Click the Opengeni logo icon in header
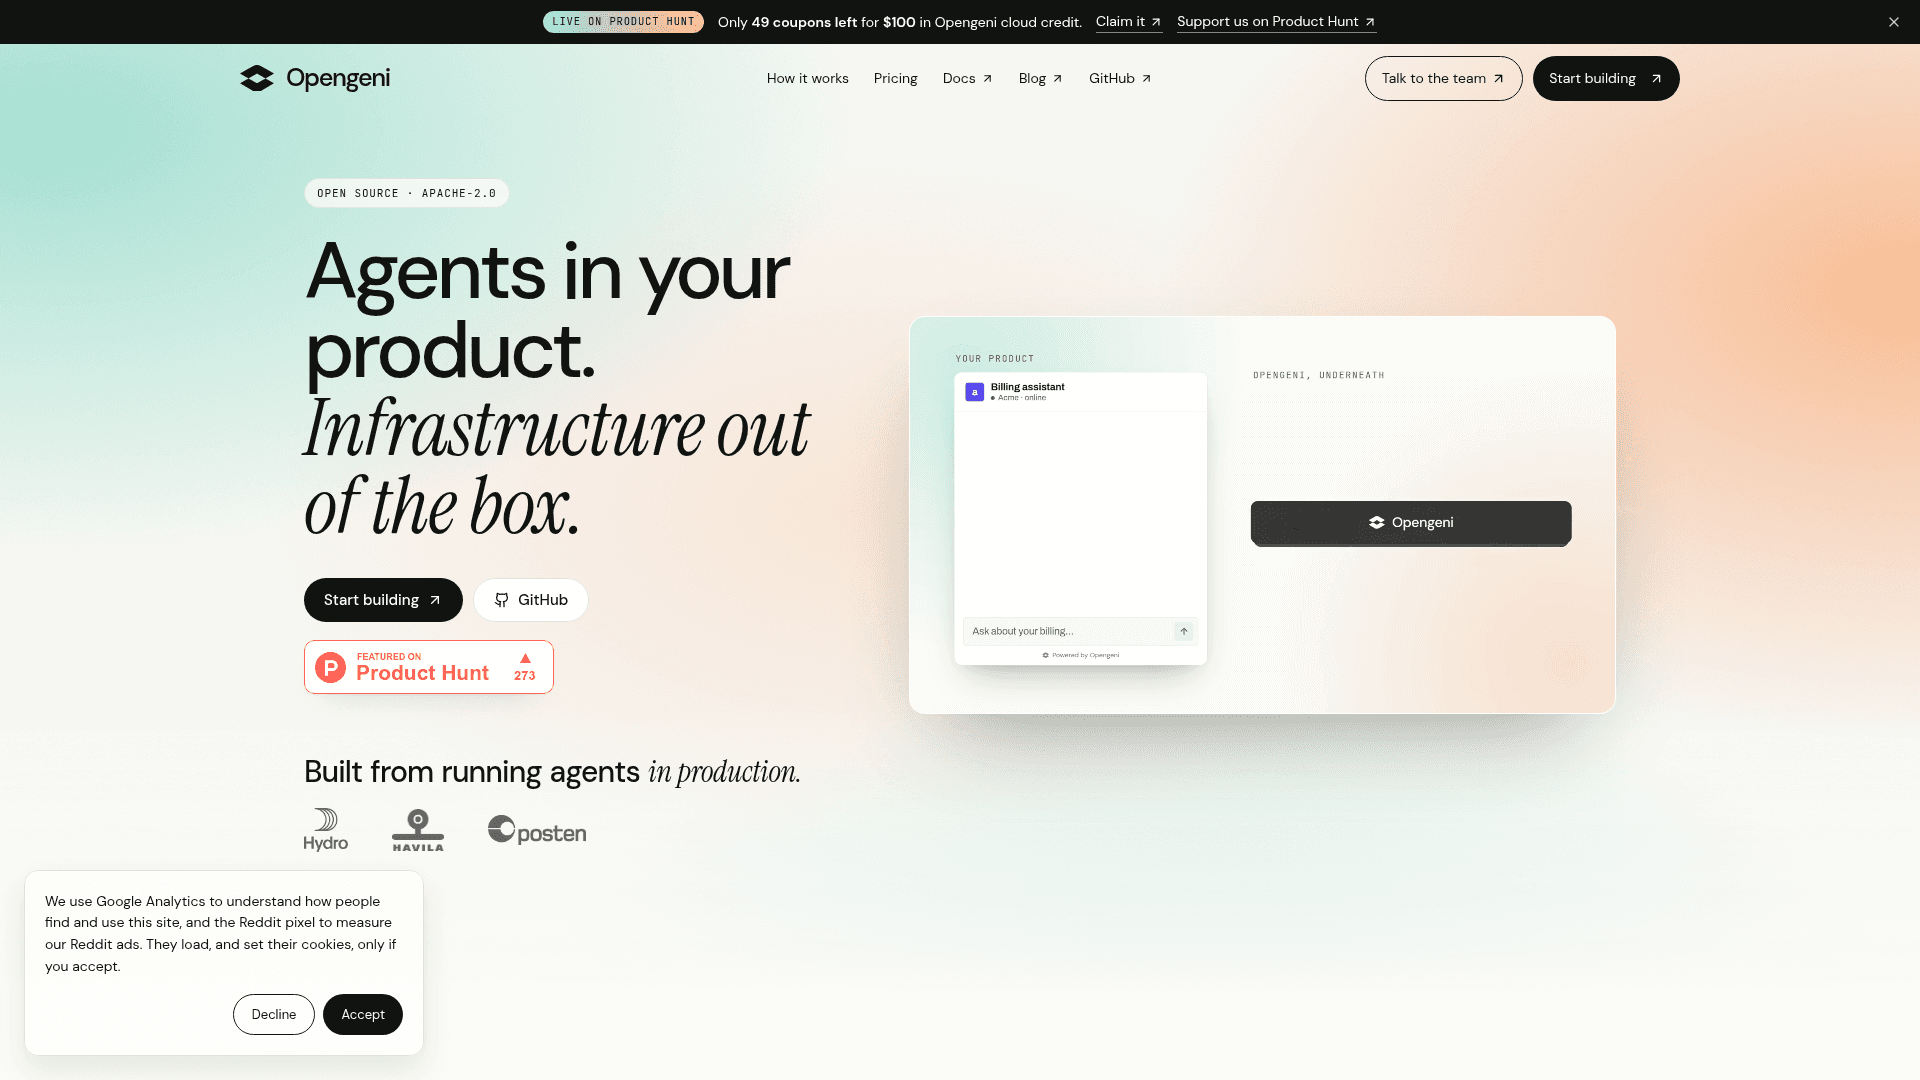1920x1080 pixels. [257, 78]
